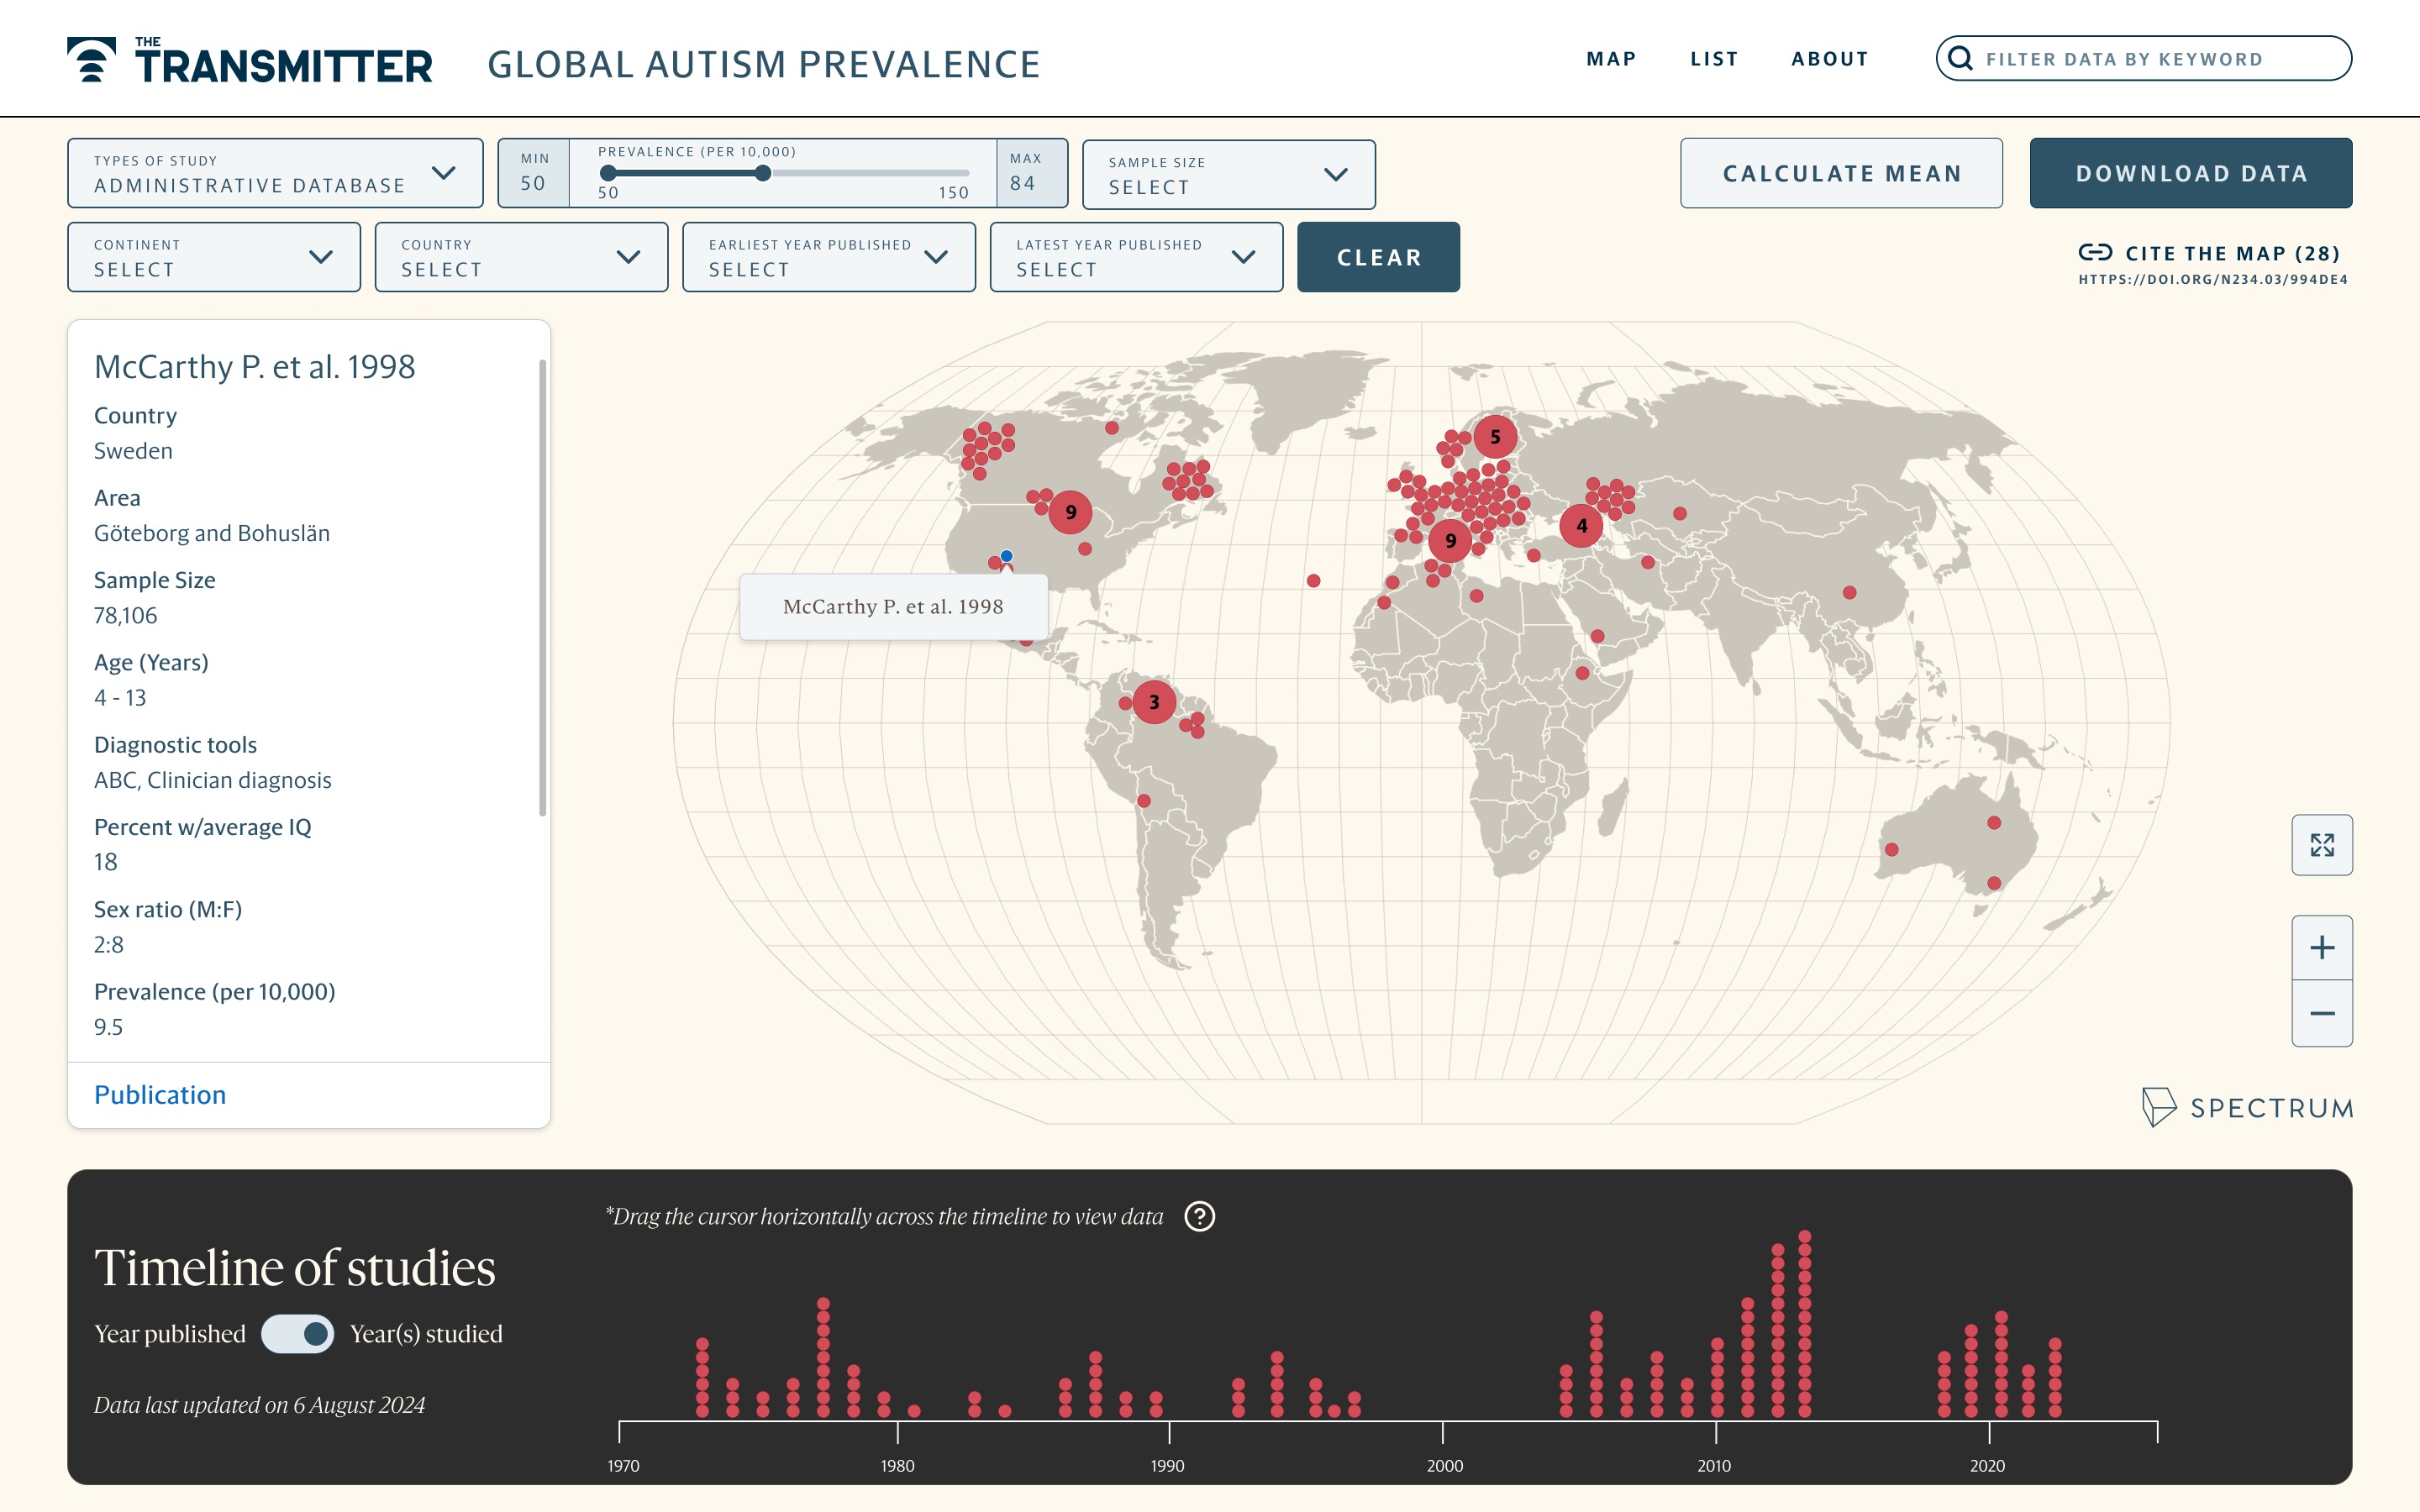
Task: Open the timeline help question-mark icon
Action: [x=1199, y=1216]
